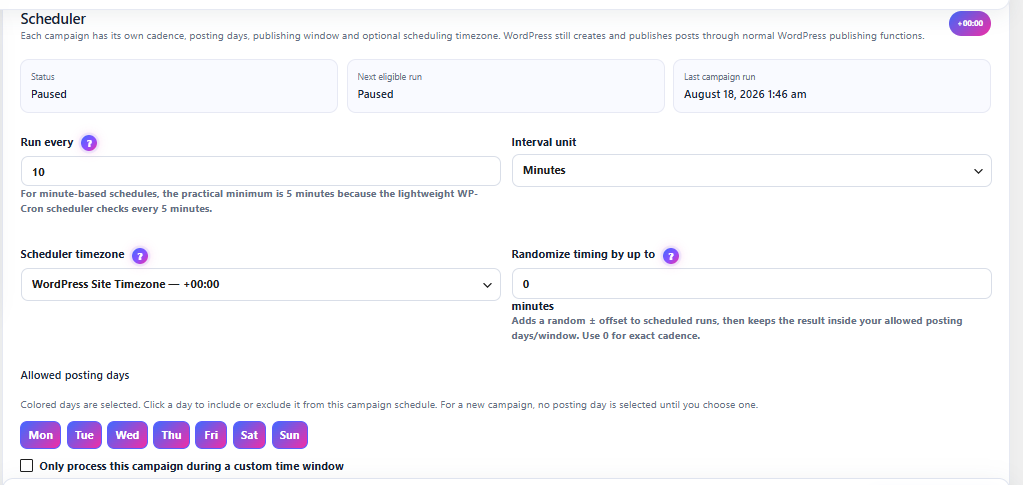Click the Status Paused card
The width and height of the screenshot is (1023, 485).
(x=179, y=86)
